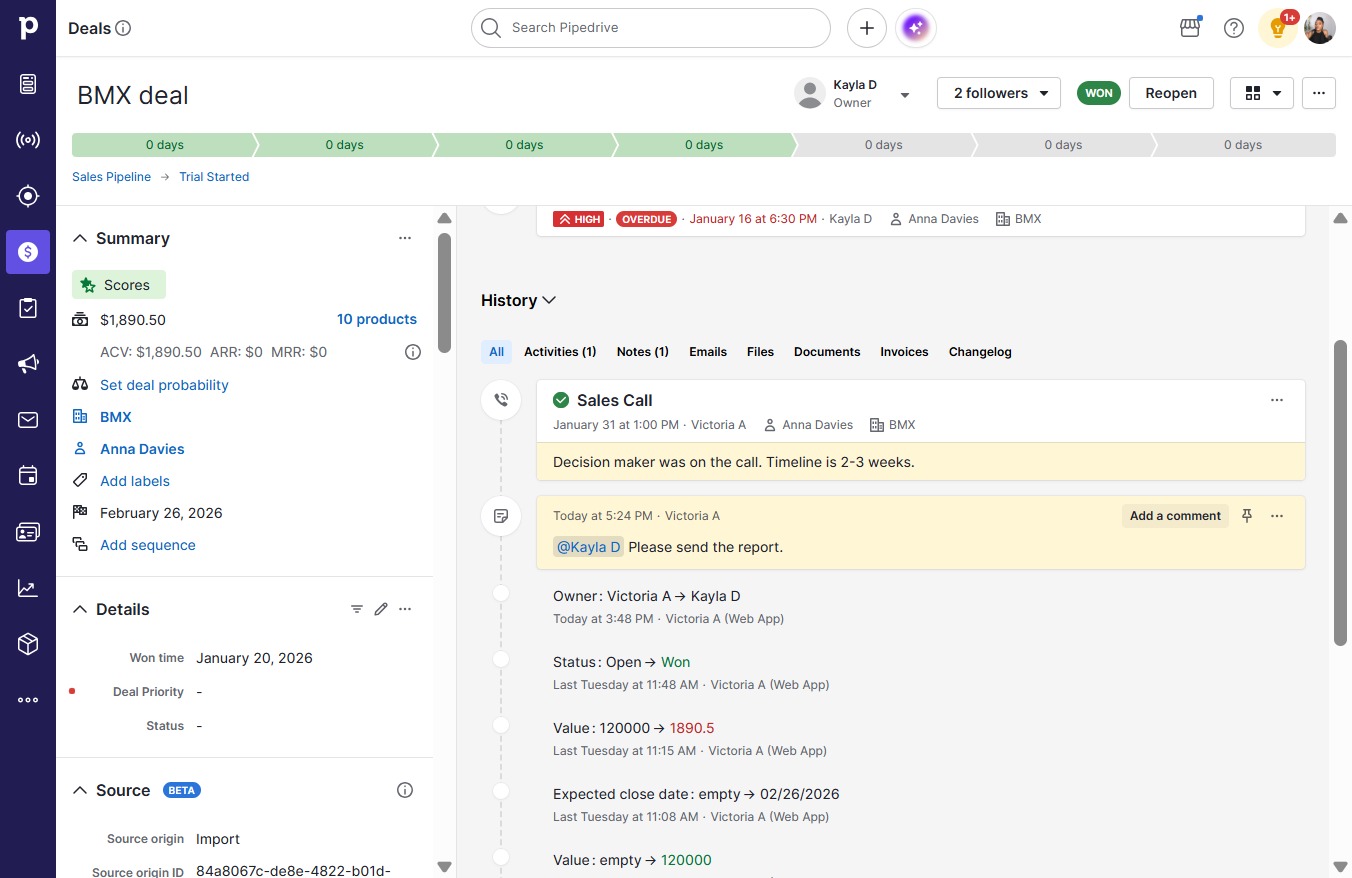Open the Anna Davies contact link in Summary
This screenshot has width=1352, height=878.
tap(142, 449)
